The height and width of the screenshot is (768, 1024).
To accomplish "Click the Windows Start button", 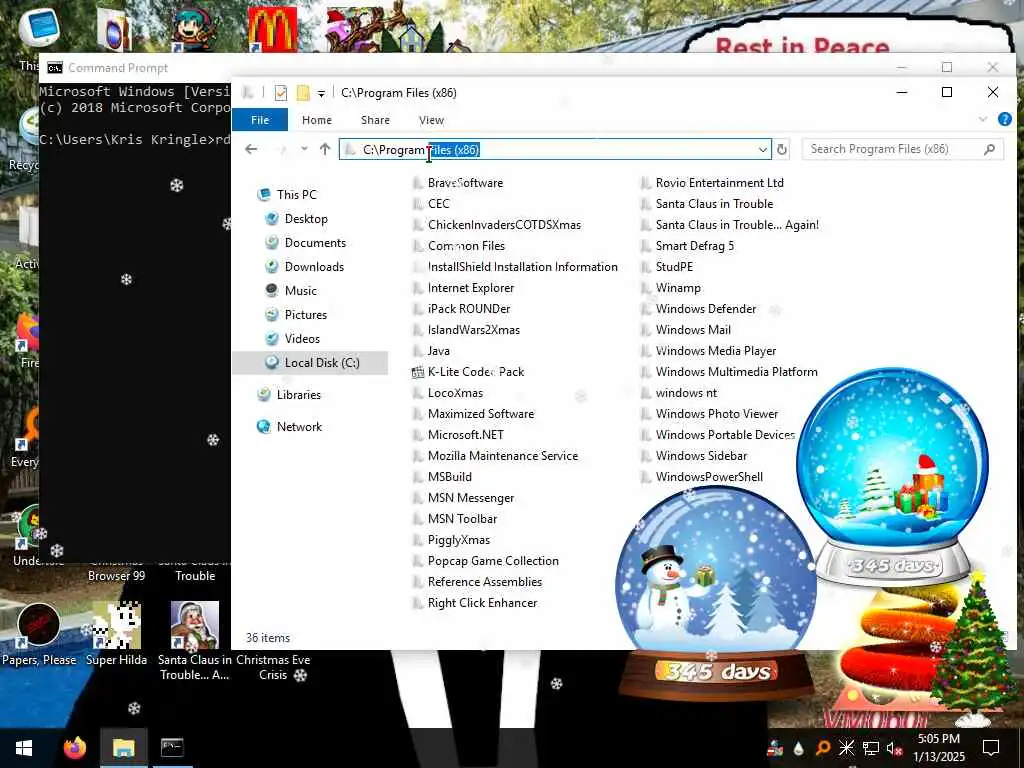I will tap(24, 748).
